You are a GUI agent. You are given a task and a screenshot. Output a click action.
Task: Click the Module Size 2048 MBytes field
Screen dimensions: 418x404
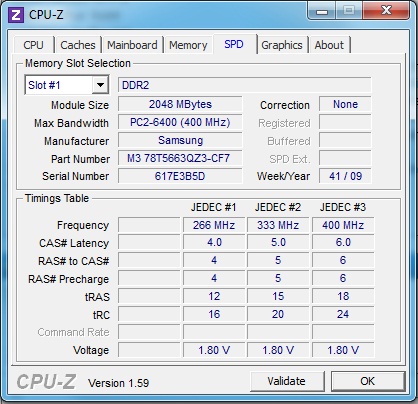pos(180,104)
